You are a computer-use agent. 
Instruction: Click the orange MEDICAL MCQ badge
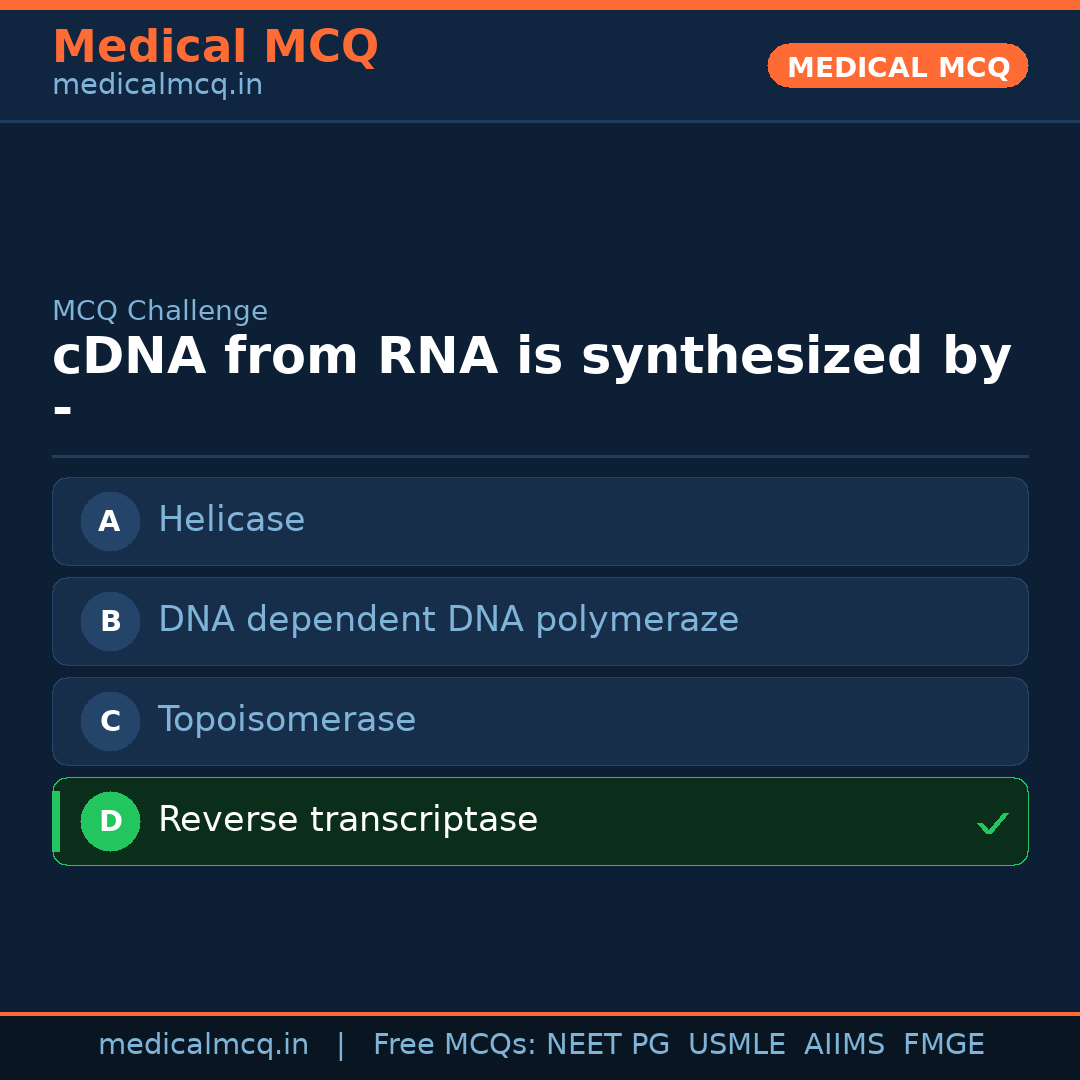(x=897, y=66)
